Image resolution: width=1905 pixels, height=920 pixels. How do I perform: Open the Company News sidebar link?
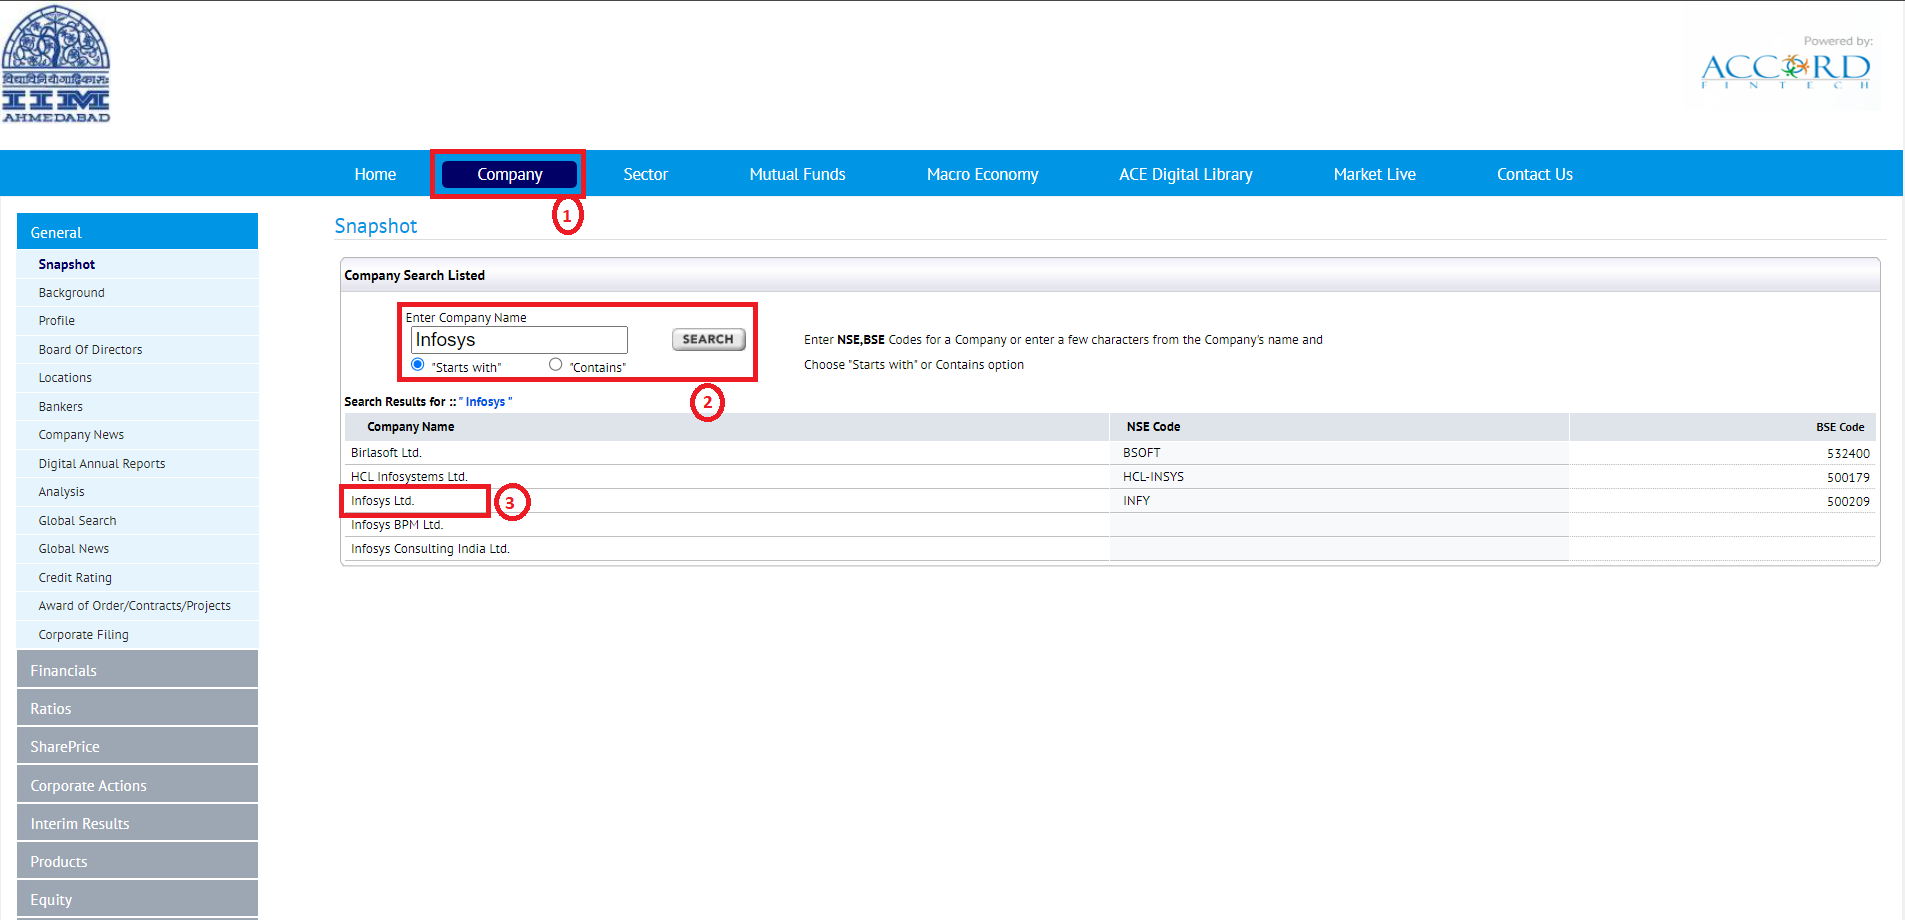point(81,435)
